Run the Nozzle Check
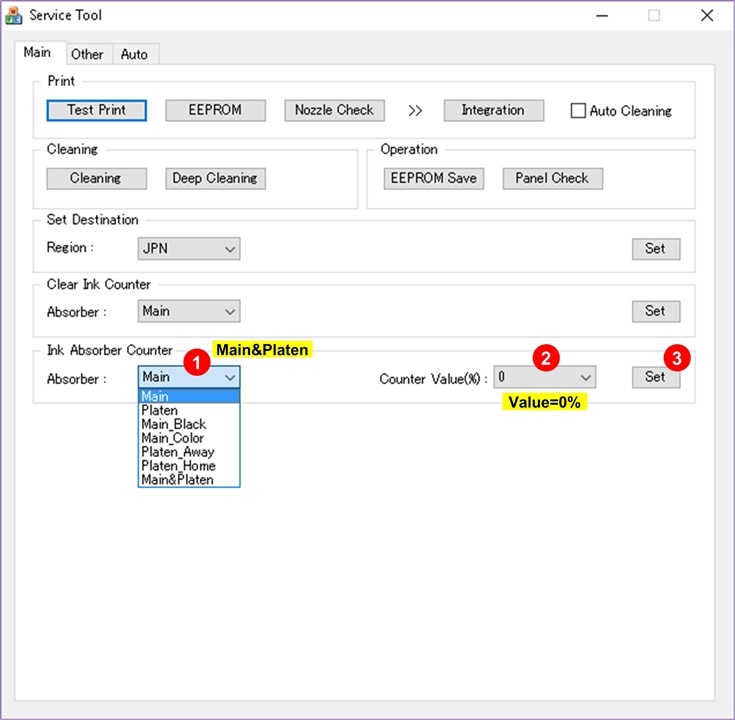735x720 pixels. point(334,110)
